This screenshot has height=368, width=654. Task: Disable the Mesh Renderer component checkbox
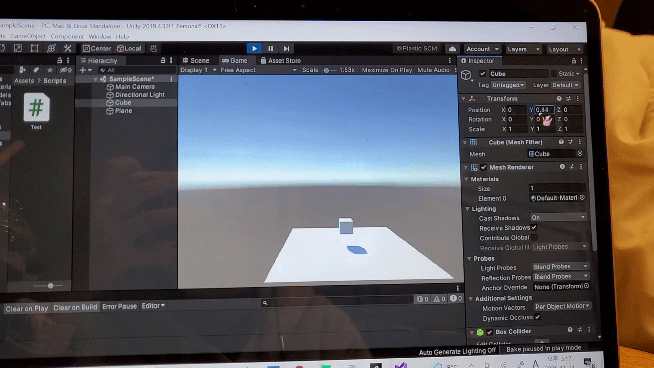click(x=483, y=167)
